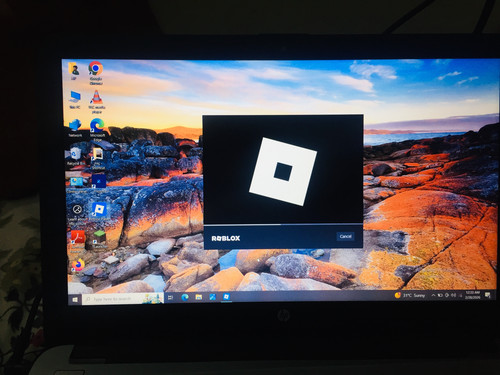Select the Recycle Bin icon
The image size is (500, 375).
75,156
